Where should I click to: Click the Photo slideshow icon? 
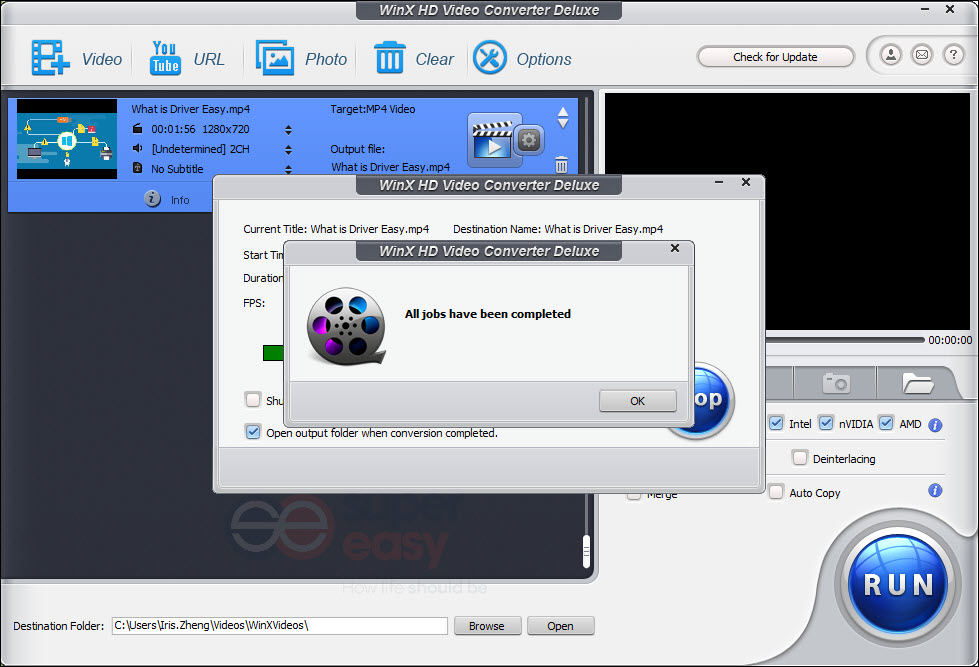click(x=274, y=58)
